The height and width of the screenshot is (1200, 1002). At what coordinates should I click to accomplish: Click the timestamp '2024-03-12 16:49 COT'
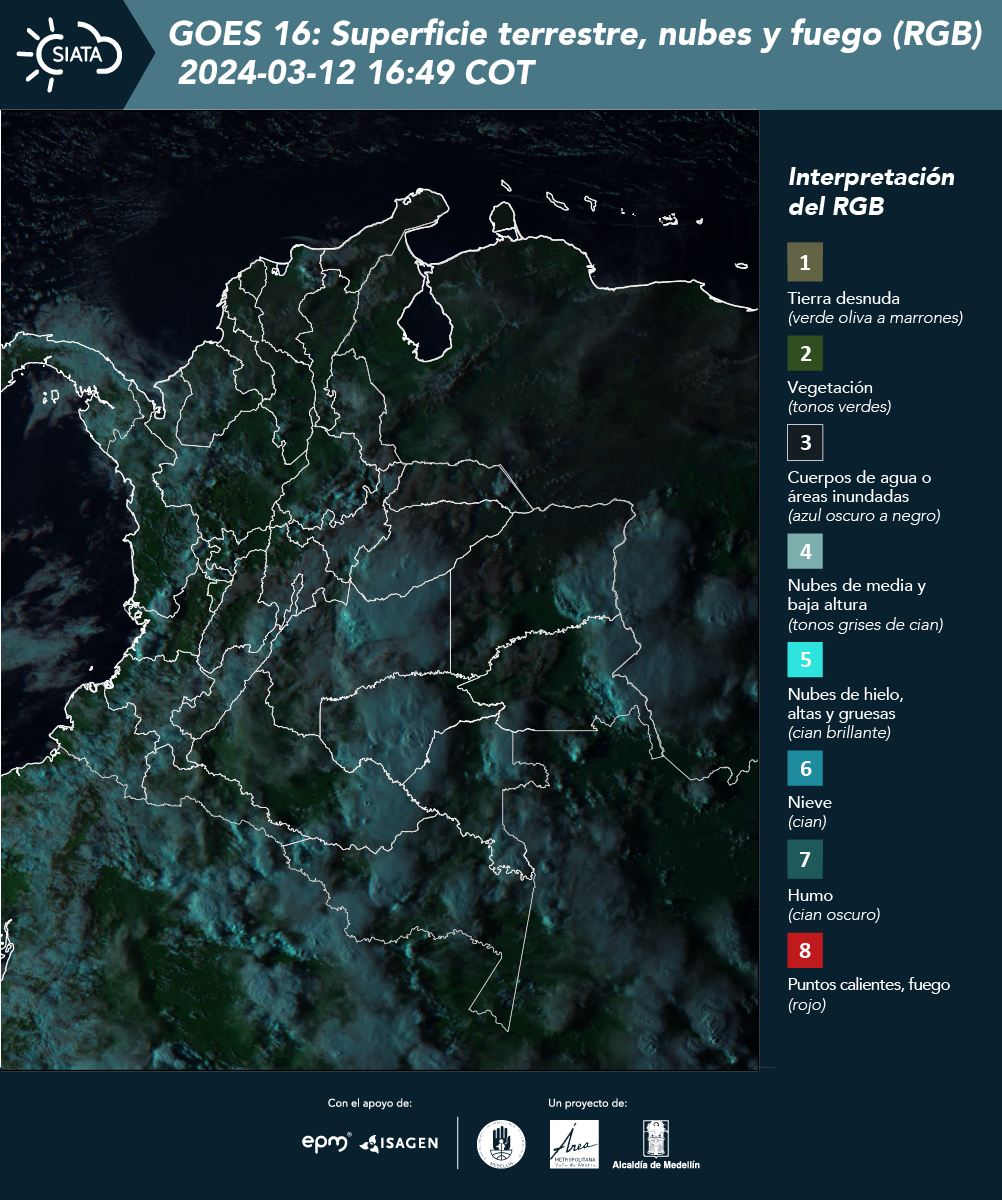point(357,73)
